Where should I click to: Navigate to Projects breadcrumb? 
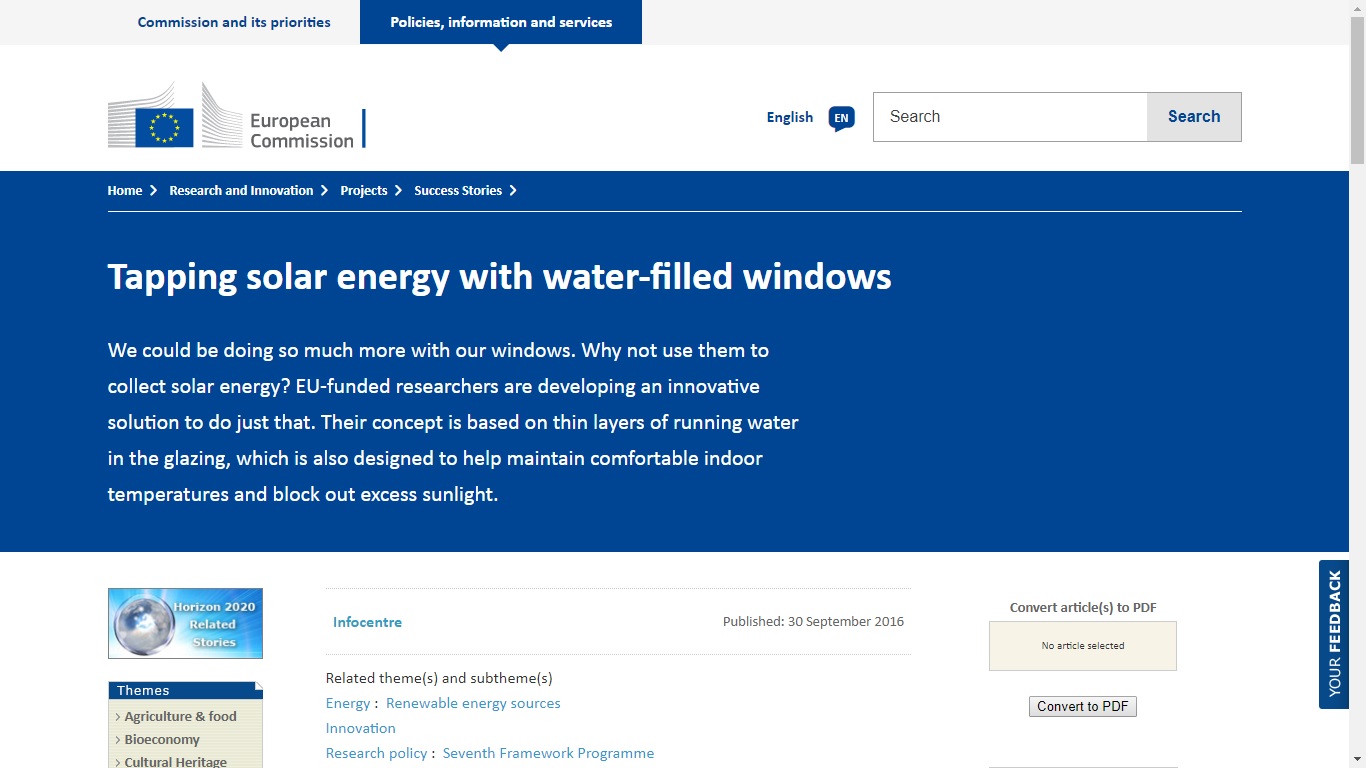coord(363,191)
